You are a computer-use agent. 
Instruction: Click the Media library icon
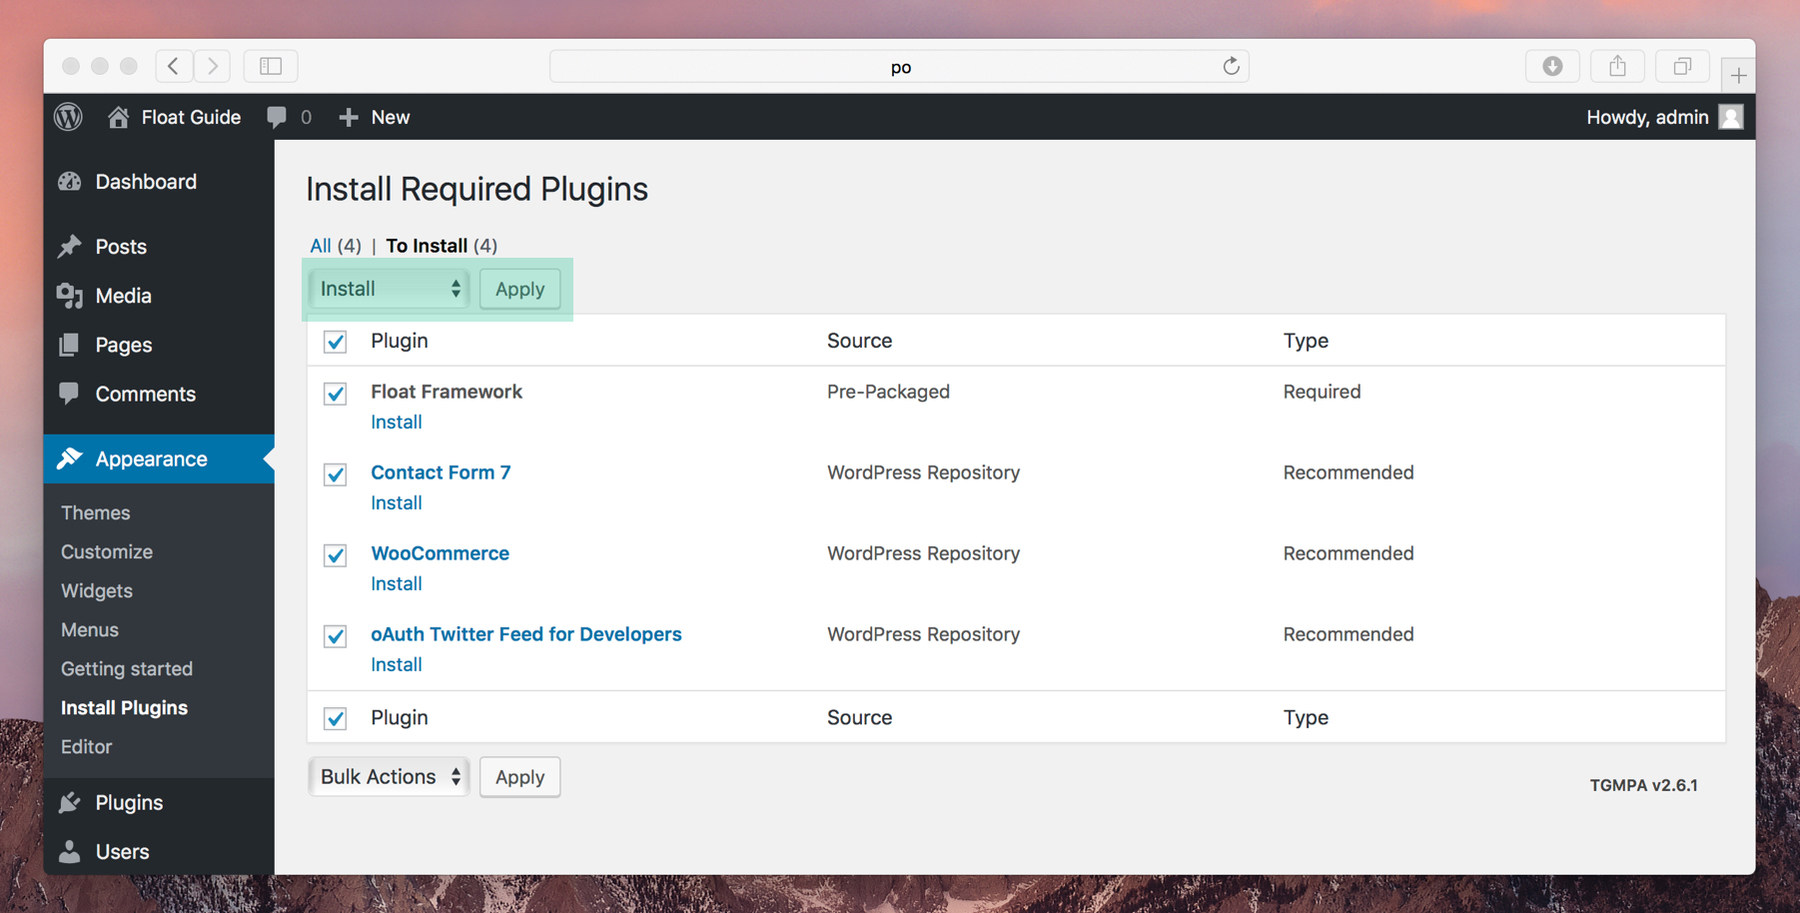tap(69, 296)
